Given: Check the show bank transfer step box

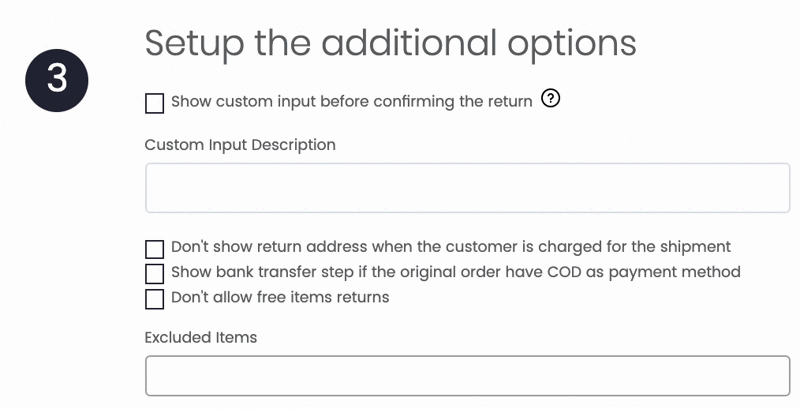Looking at the screenshot, I should 155,274.
